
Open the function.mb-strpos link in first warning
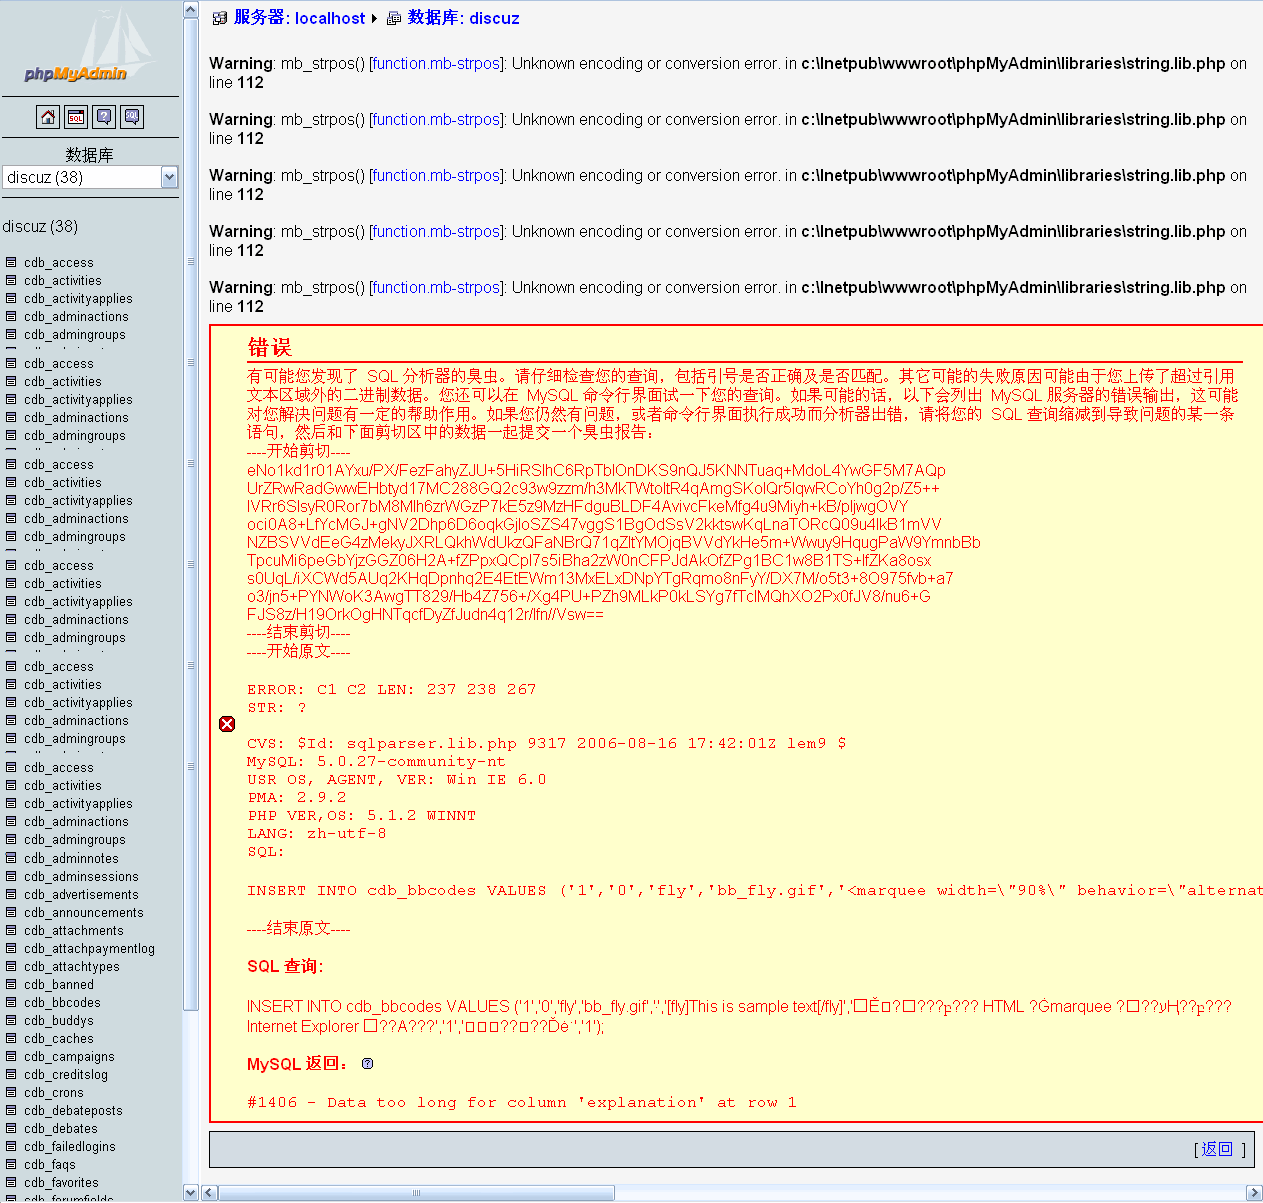(x=436, y=63)
